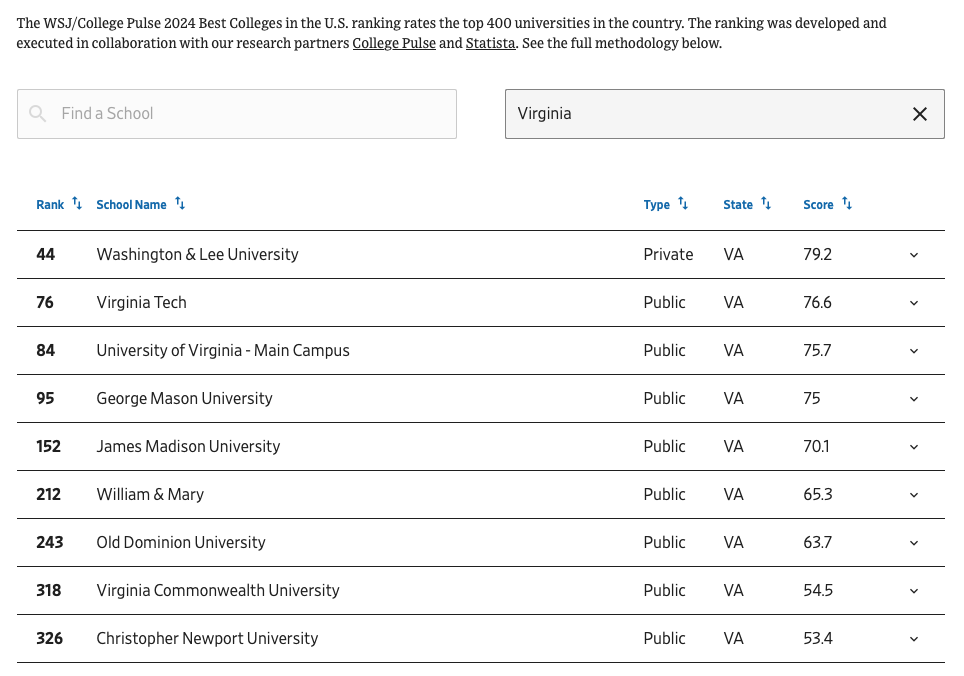Click Public type in Virginia Tech row

pyautogui.click(x=664, y=302)
